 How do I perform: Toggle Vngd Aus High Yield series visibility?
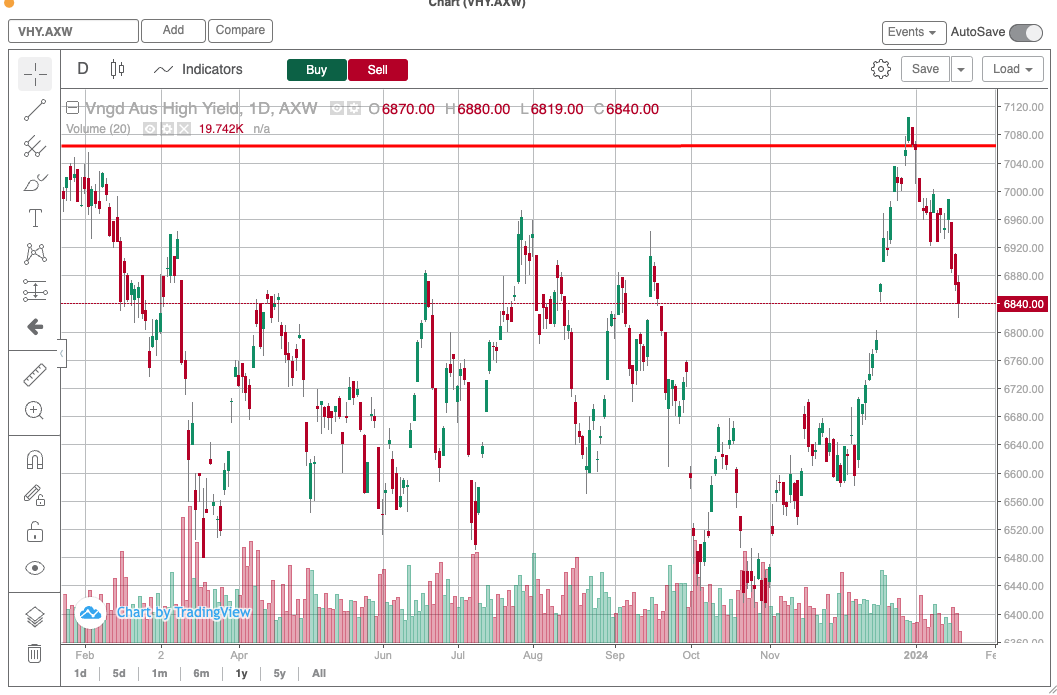tap(337, 109)
